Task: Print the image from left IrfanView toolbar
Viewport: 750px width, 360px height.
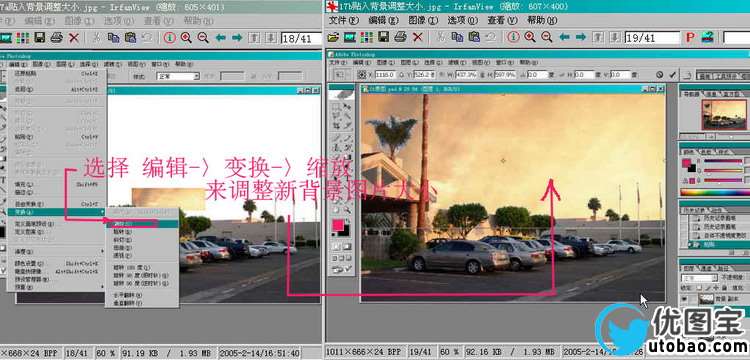Action: point(56,38)
